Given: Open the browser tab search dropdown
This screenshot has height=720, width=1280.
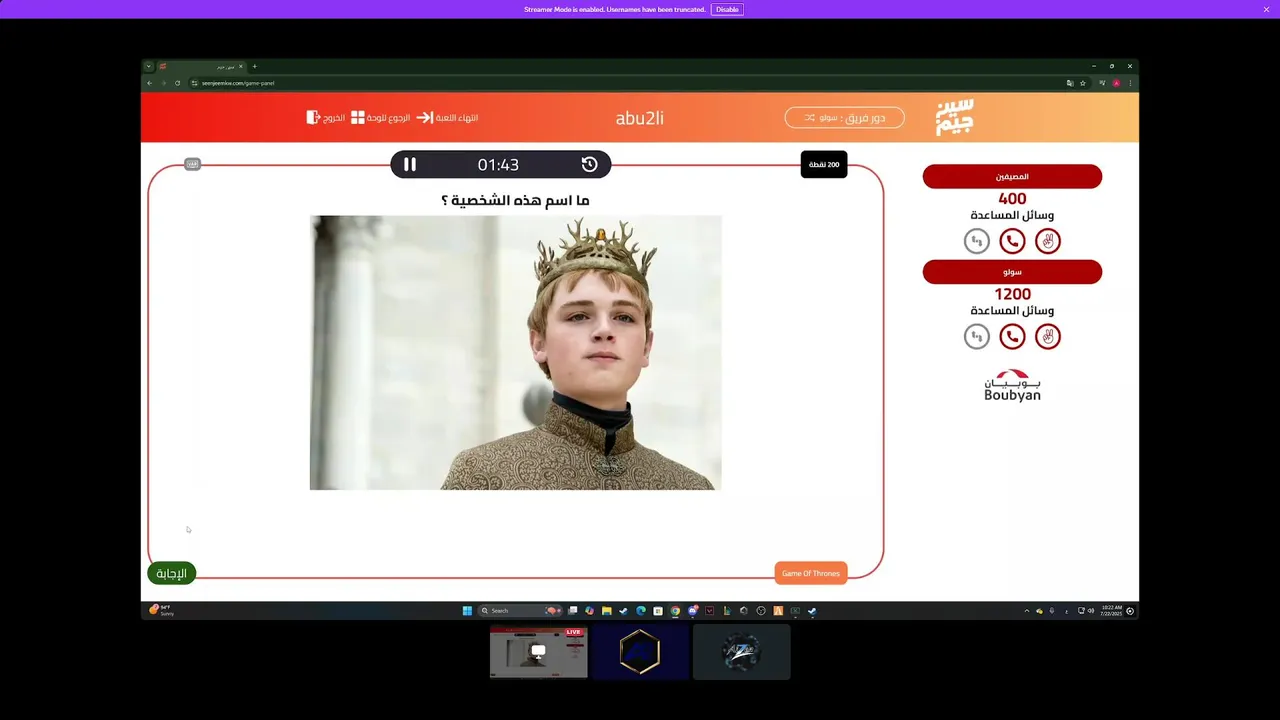Looking at the screenshot, I should pyautogui.click(x=148, y=67).
